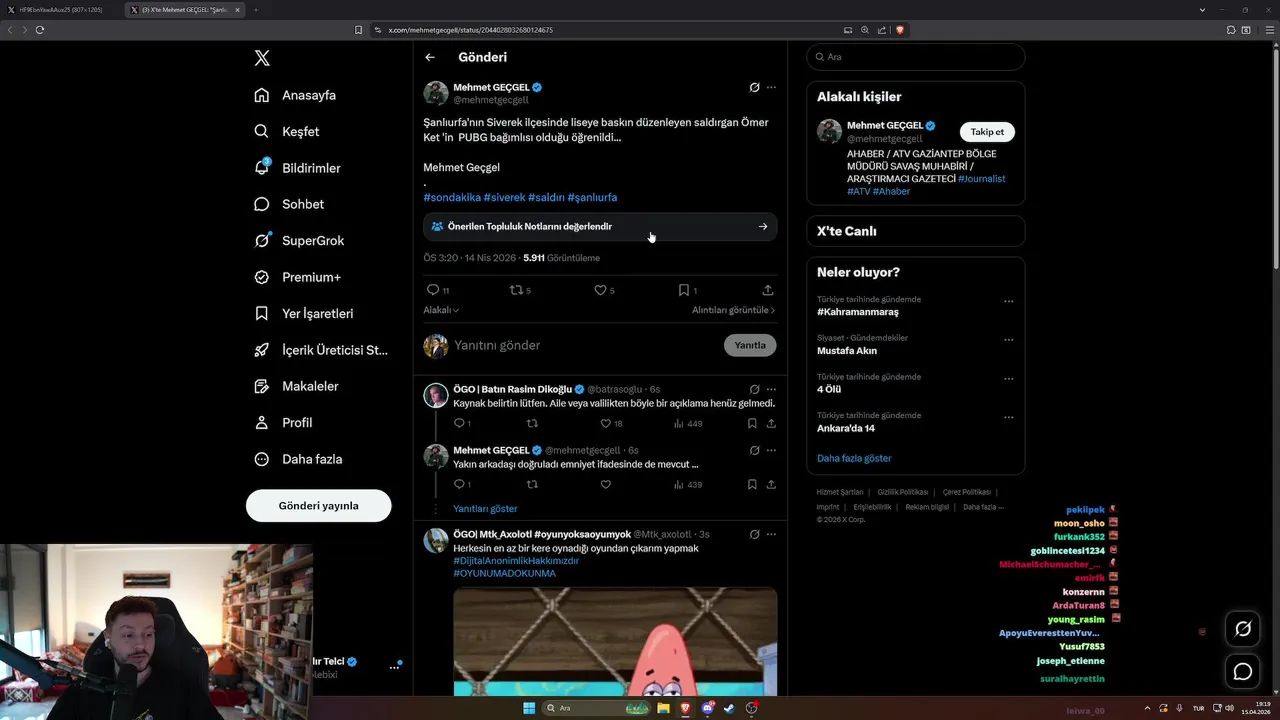Click Brave shields icon in address bar
This screenshot has width=1280, height=720.
point(900,30)
